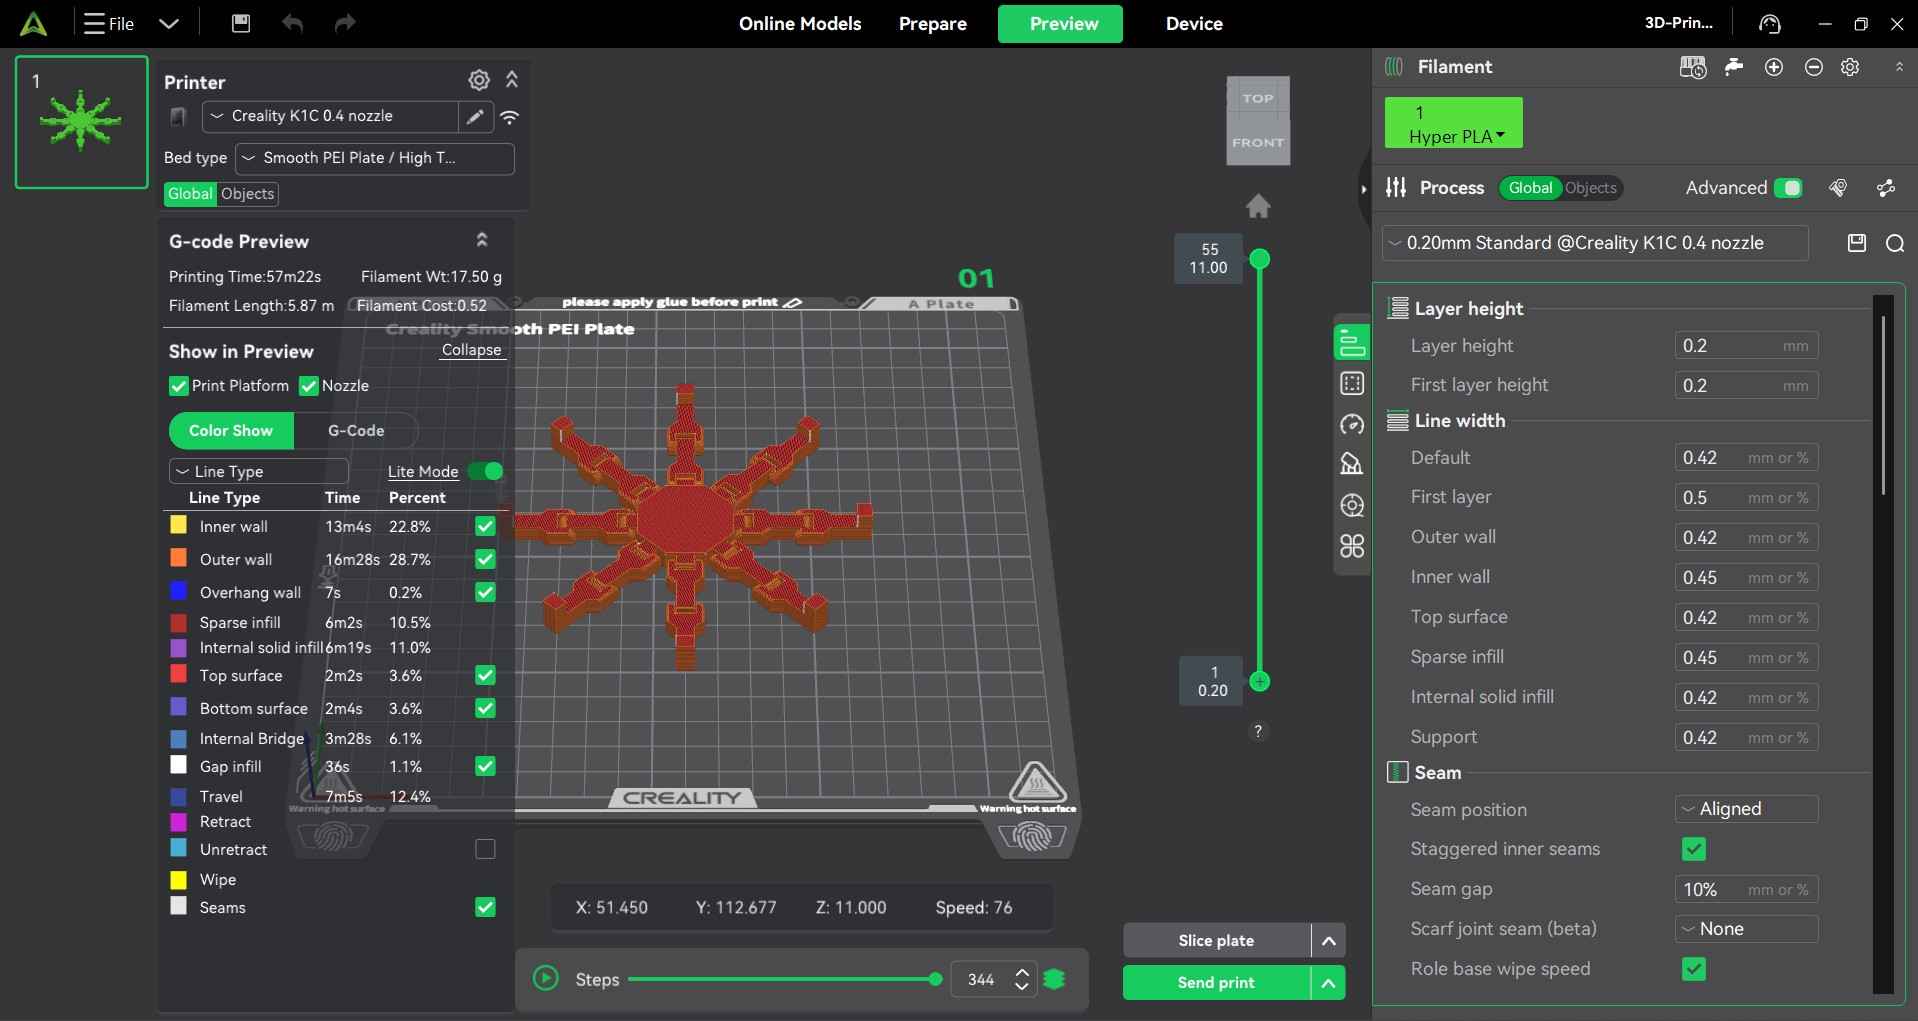Click the green layers icon beside Steps
Image resolution: width=1918 pixels, height=1021 pixels.
(1054, 980)
